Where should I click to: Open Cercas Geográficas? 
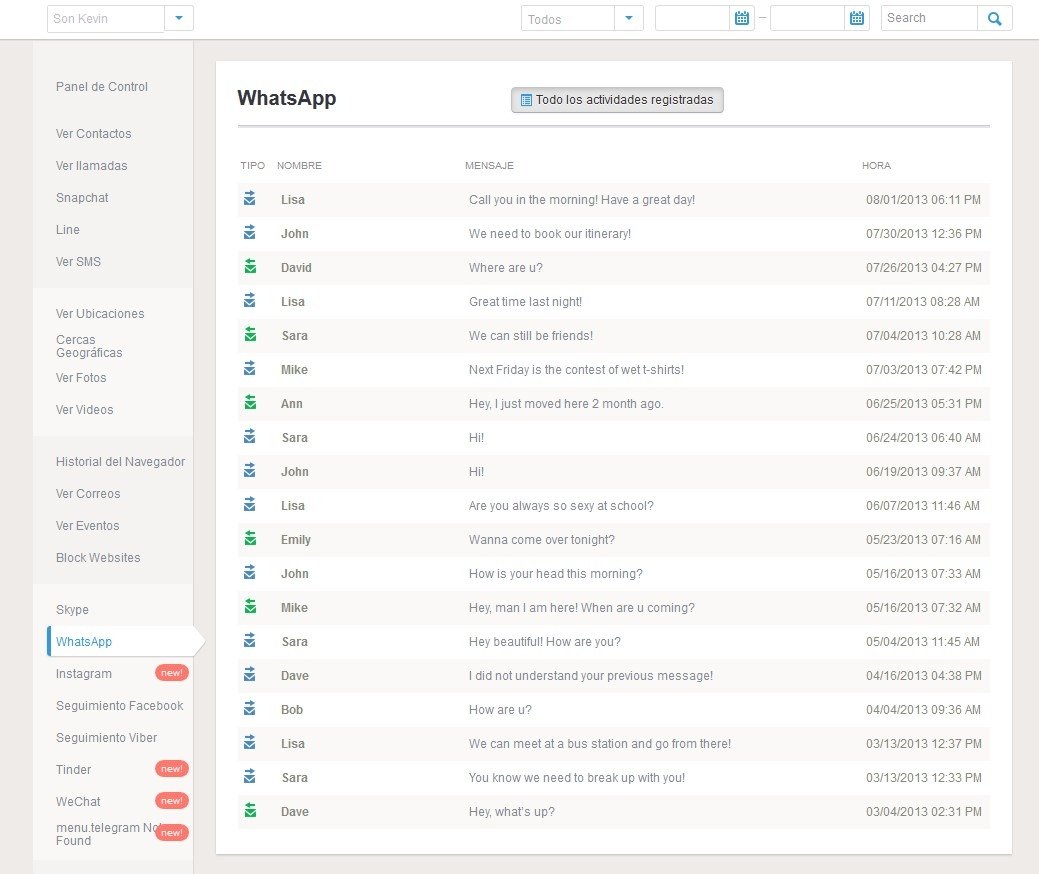89,346
